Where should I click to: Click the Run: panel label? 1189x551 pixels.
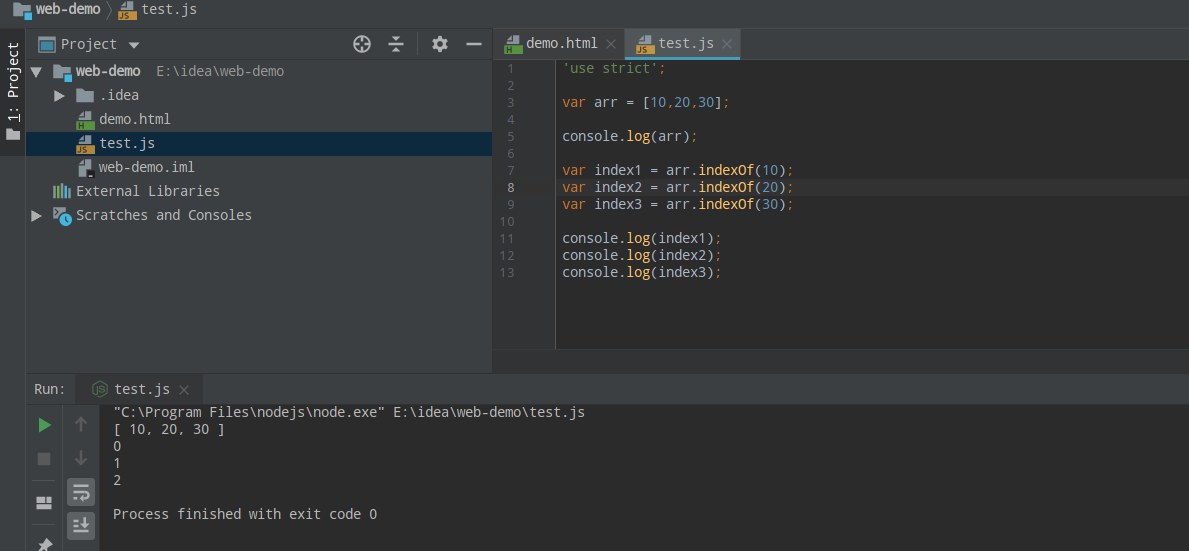[x=50, y=390]
